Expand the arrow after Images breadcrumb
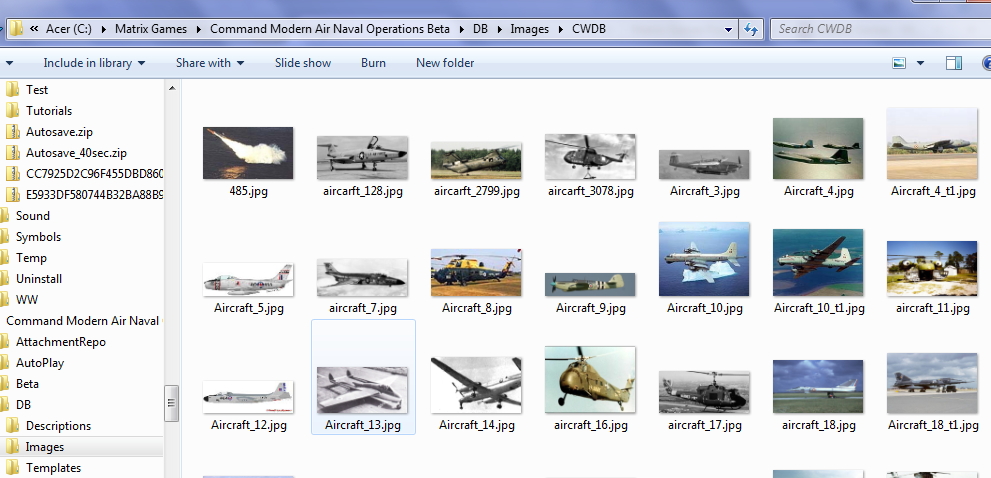 (x=561, y=29)
